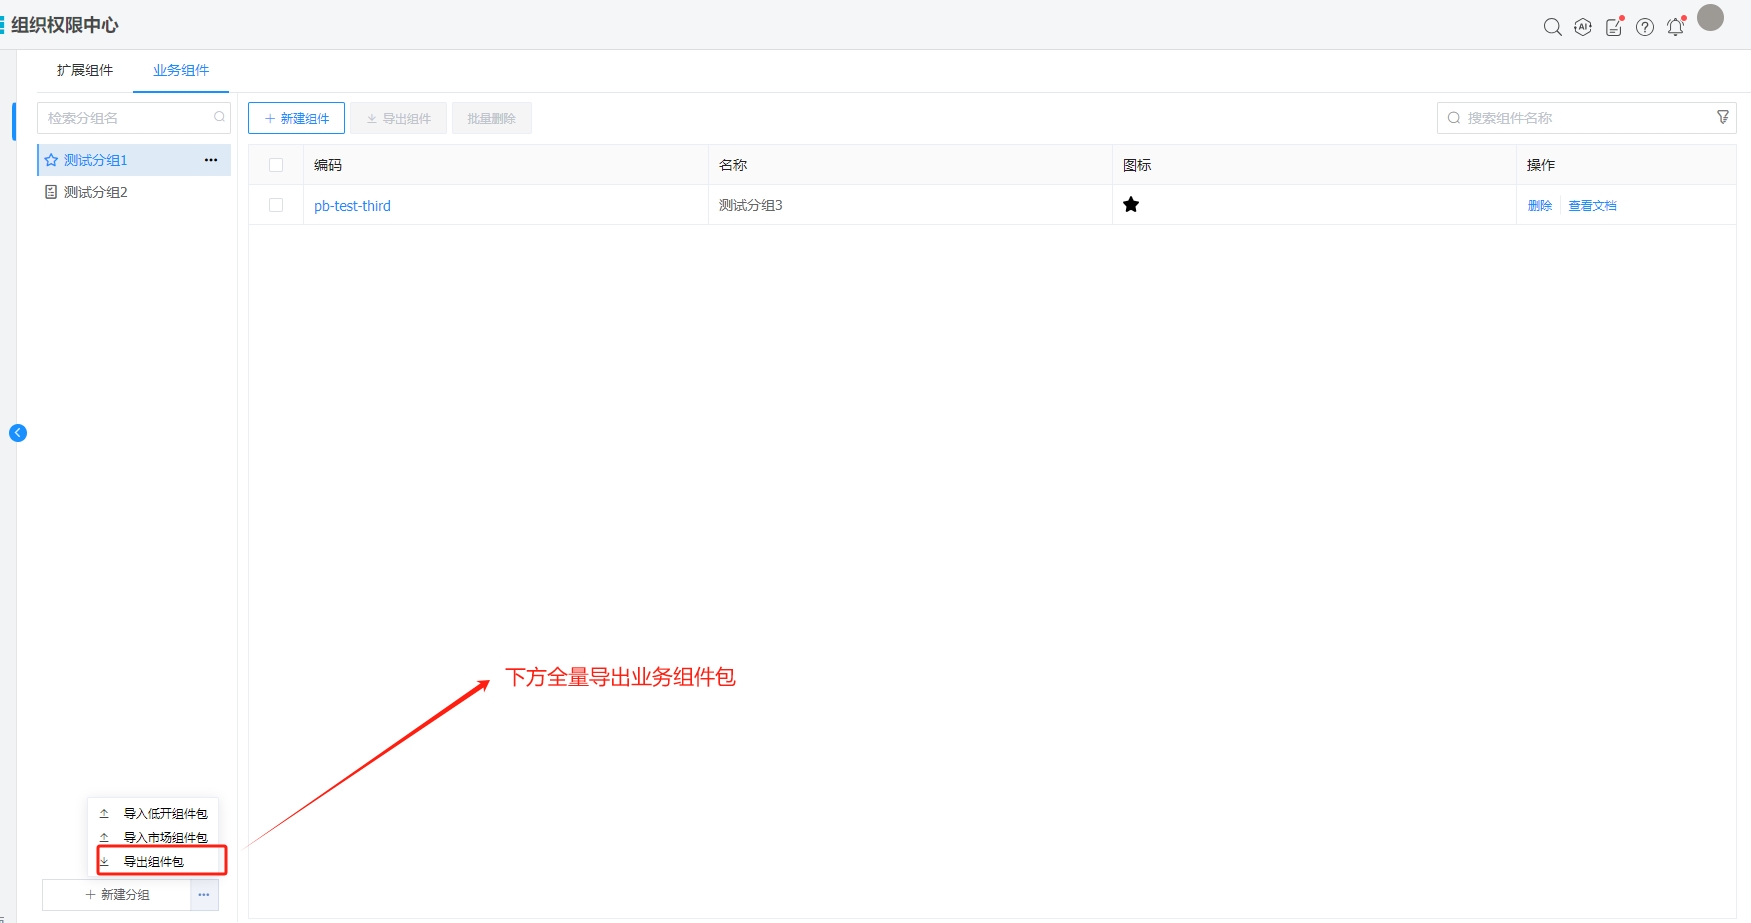
Task: Open the 测试分组1 more options ellipsis
Action: coord(211,160)
